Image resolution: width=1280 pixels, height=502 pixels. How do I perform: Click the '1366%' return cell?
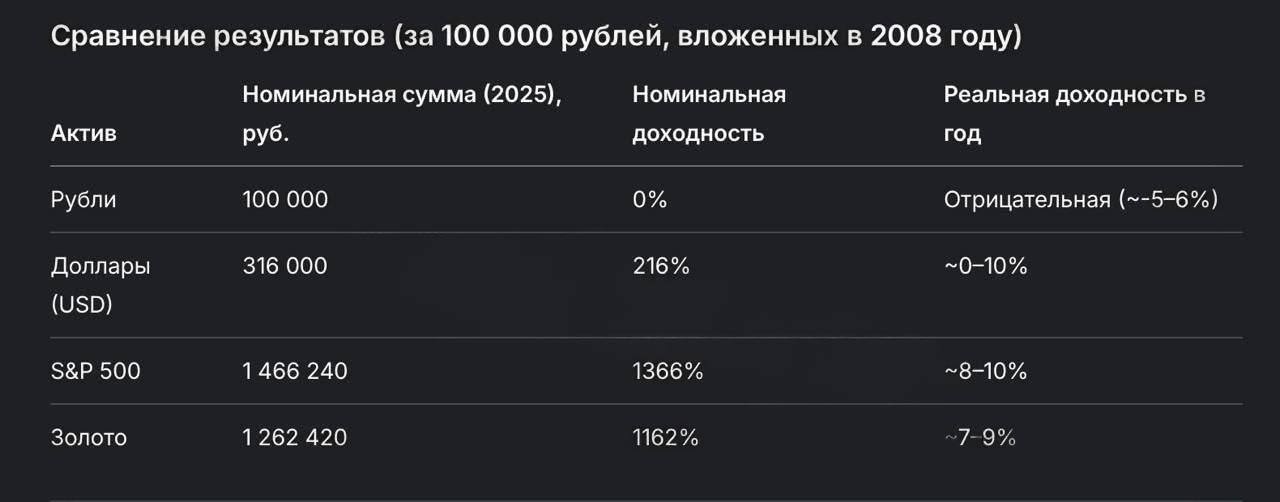(x=668, y=371)
